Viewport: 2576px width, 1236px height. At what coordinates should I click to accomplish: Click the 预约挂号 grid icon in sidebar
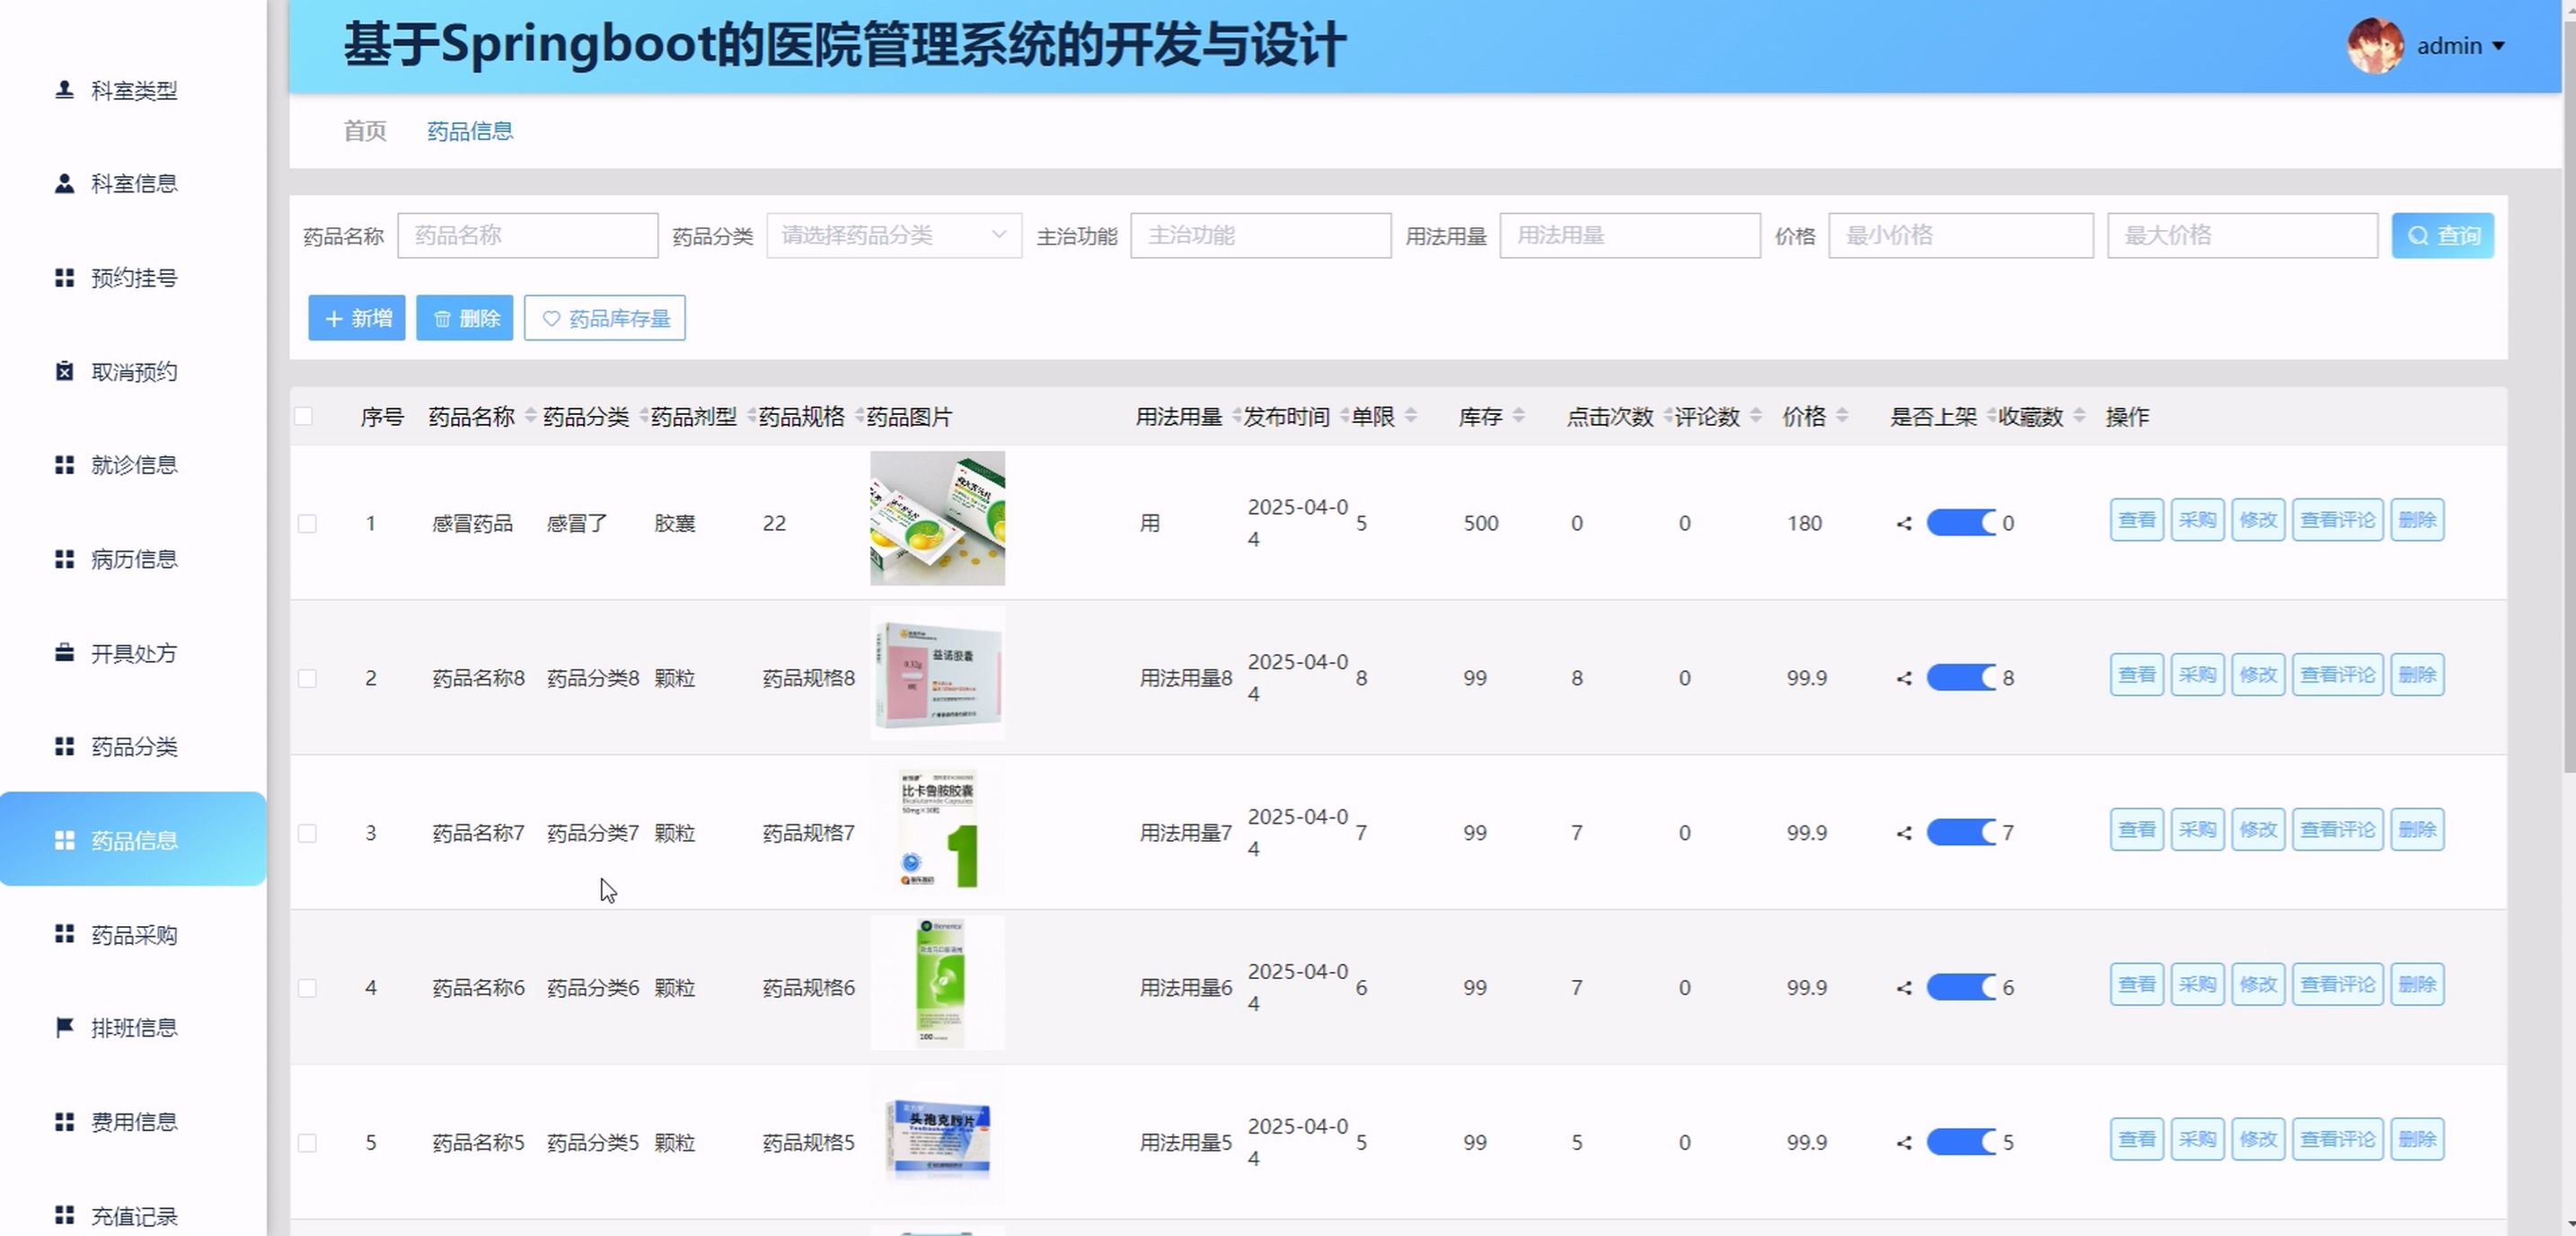click(64, 278)
